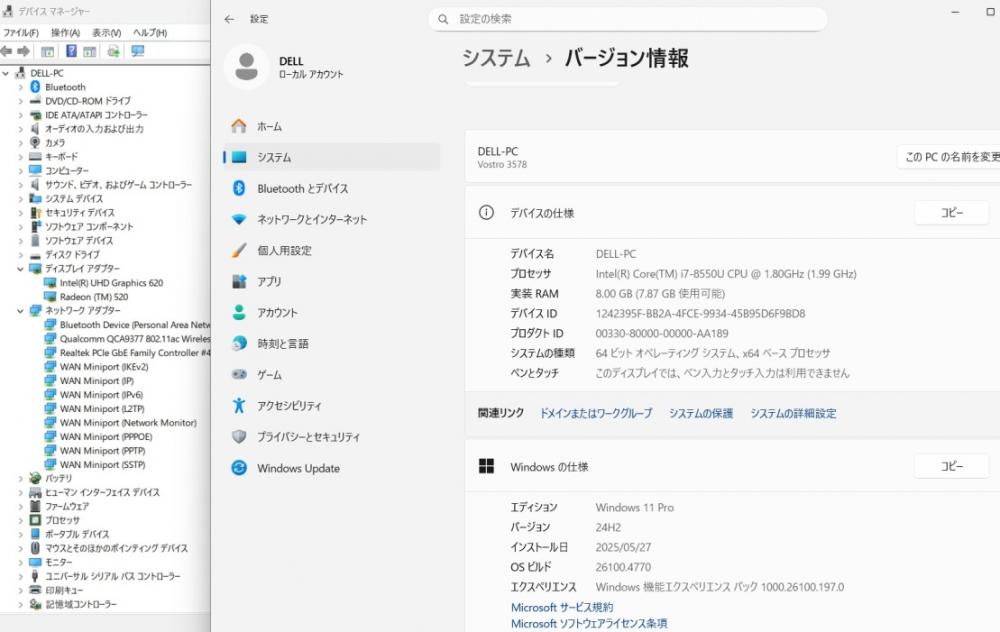Select WAN Miniport (PPPOE) entry

tap(106, 437)
